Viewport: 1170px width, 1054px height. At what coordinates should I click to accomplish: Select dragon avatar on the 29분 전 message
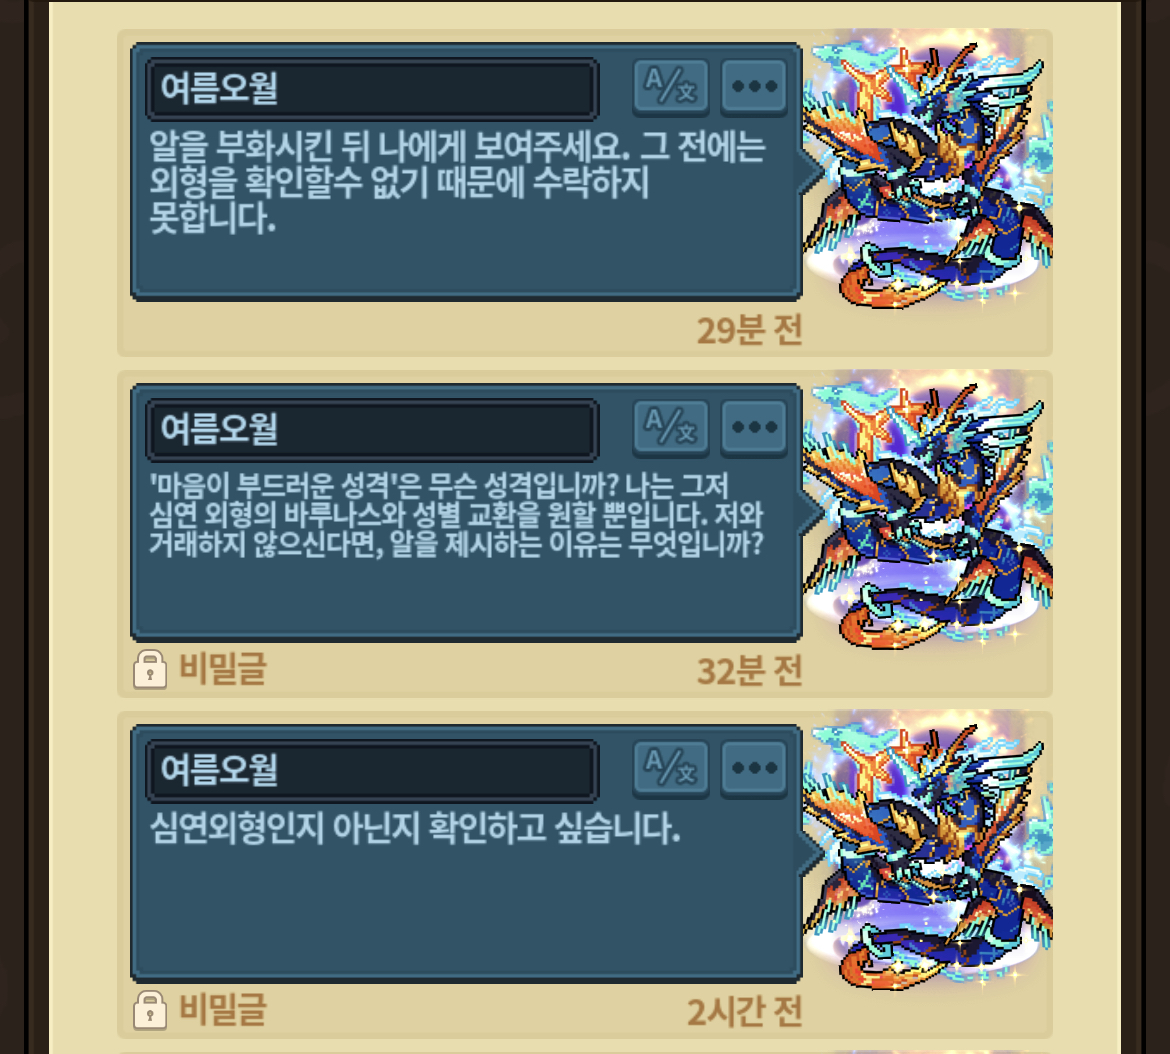927,169
